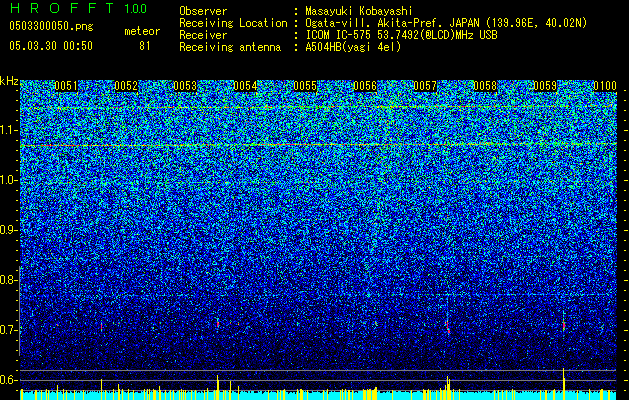The height and width of the screenshot is (400, 629).
Task: Click the kHz axis unit label
Action: pyautogui.click(x=9, y=81)
